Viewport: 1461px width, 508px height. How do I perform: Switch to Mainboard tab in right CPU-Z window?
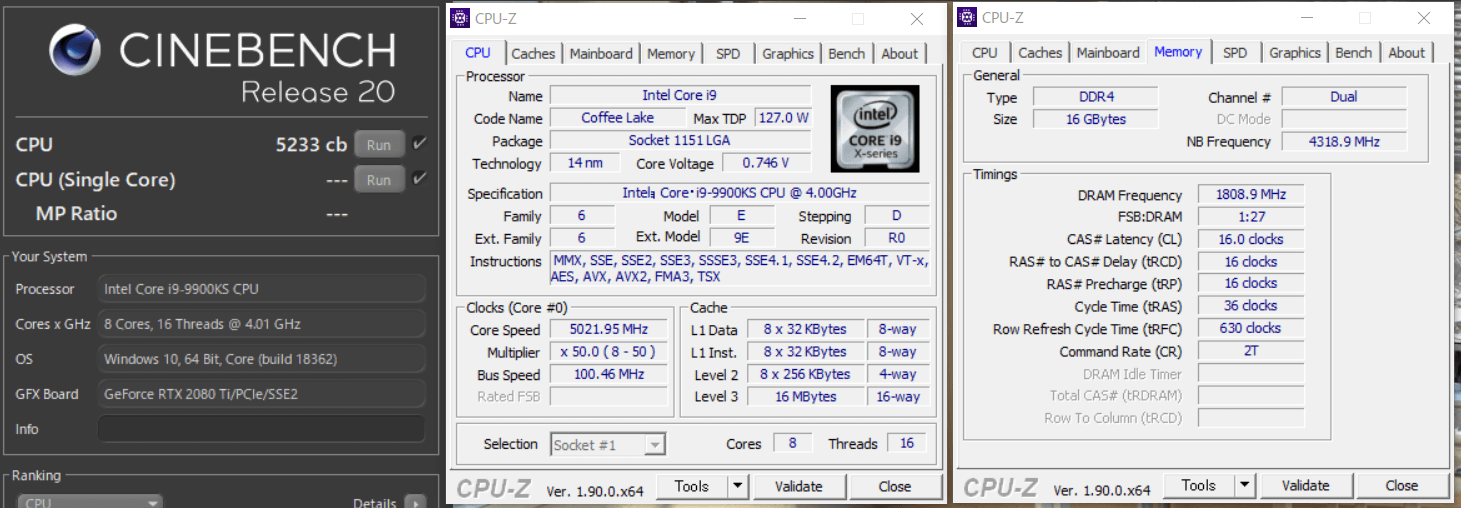coord(1108,53)
